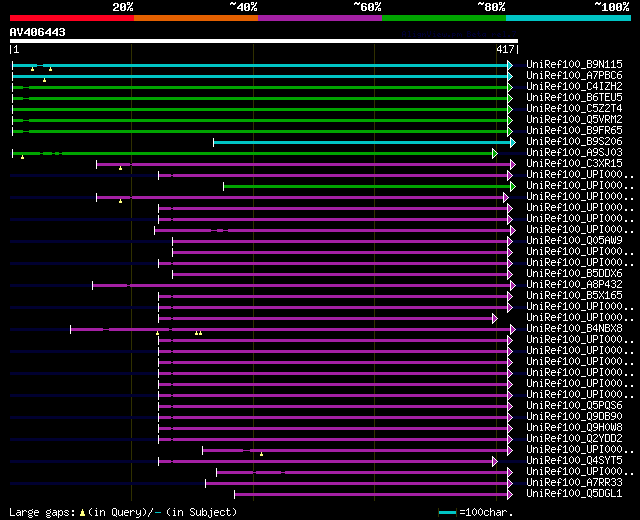Image resolution: width=640 pixels, height=520 pixels.
Task: Click the cyan ~100% identity legend segment
Action: click(x=569, y=18)
